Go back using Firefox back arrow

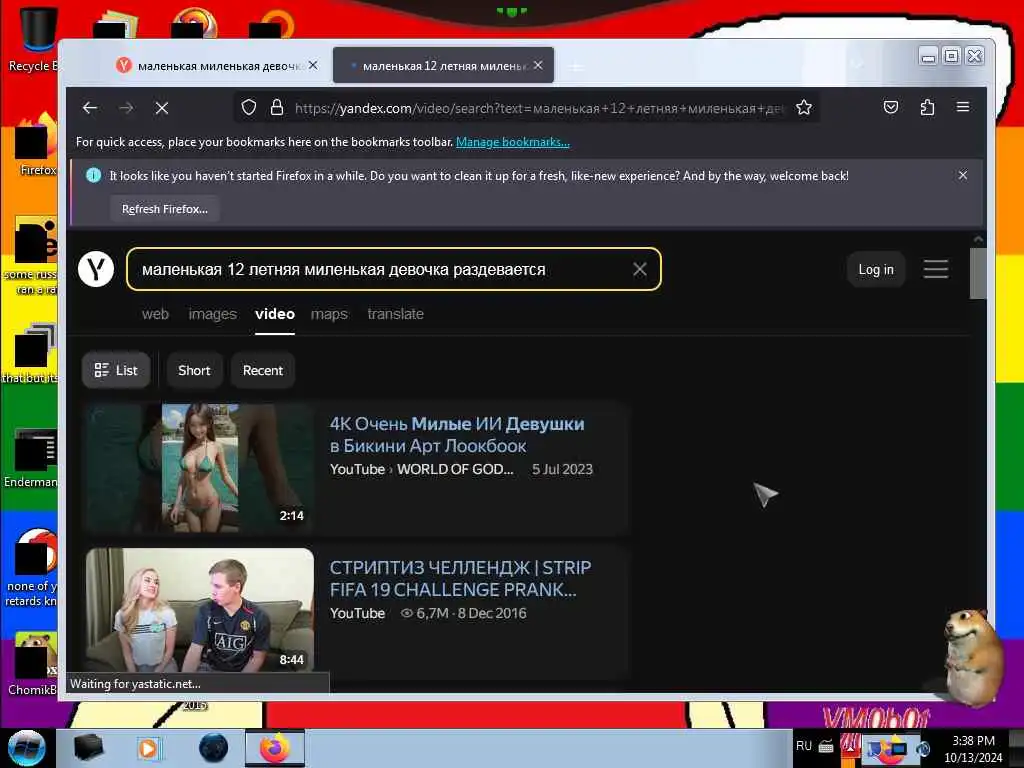tap(90, 108)
